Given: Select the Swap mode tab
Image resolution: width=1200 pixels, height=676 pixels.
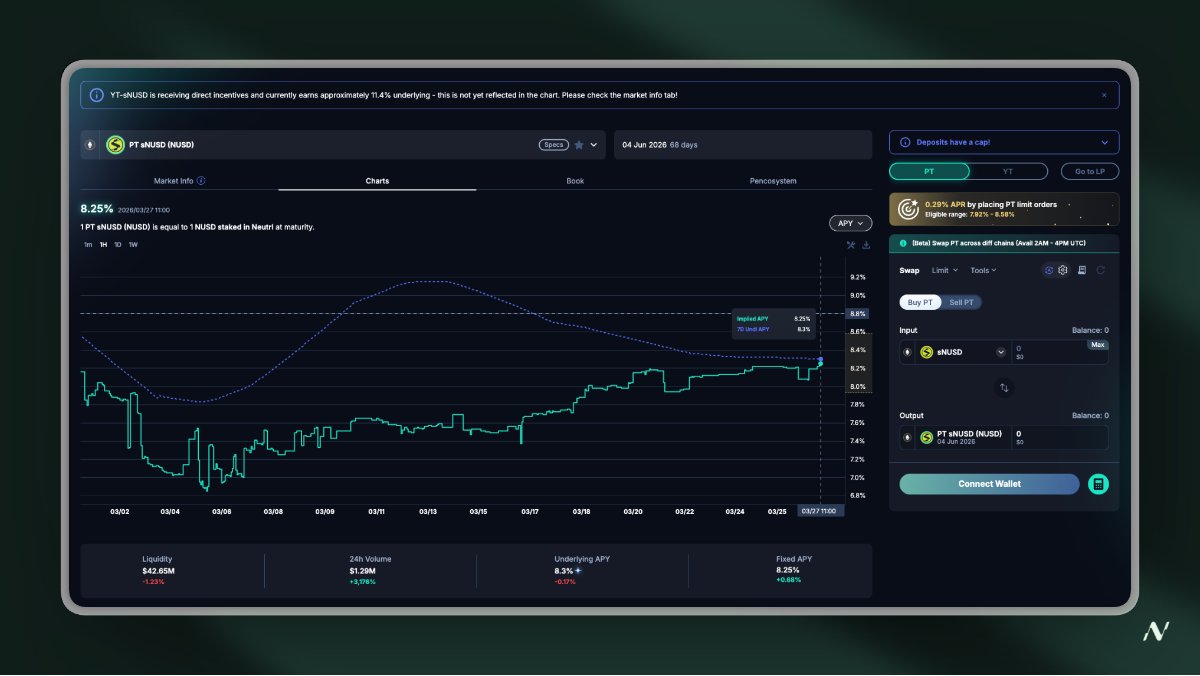Looking at the screenshot, I should click(x=909, y=270).
